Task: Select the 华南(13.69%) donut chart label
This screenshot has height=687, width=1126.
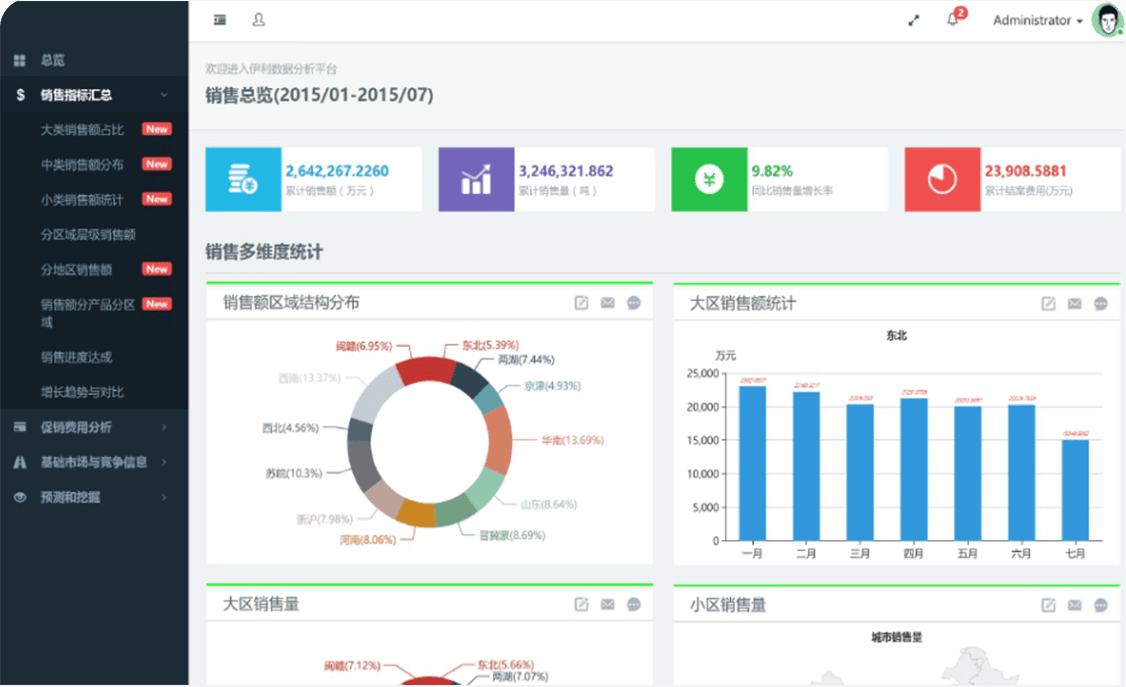Action: (572, 440)
